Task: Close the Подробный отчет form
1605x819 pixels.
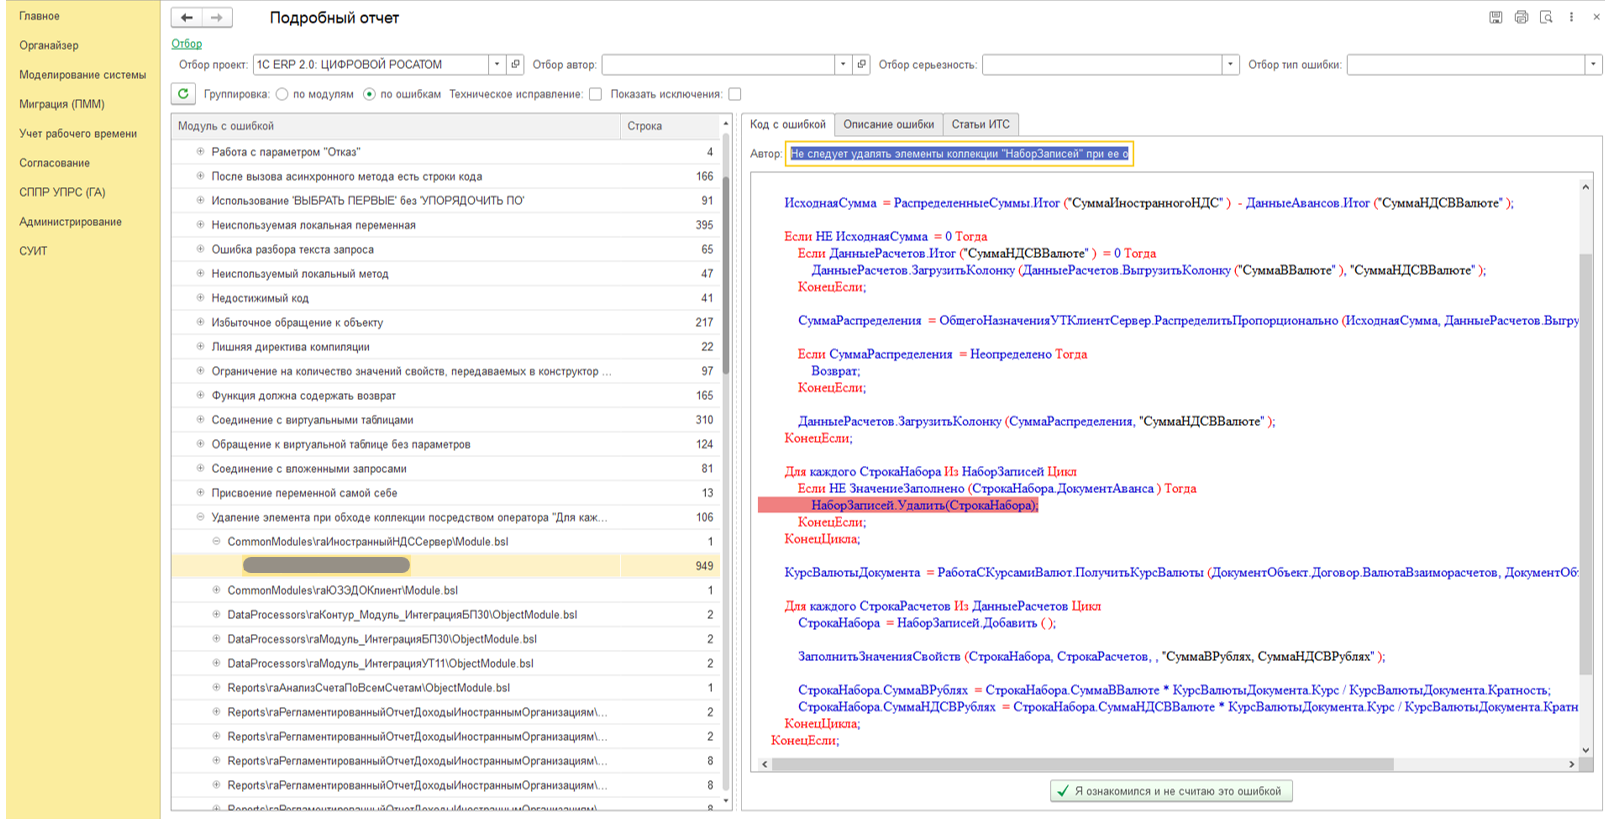Action: click(x=1594, y=17)
